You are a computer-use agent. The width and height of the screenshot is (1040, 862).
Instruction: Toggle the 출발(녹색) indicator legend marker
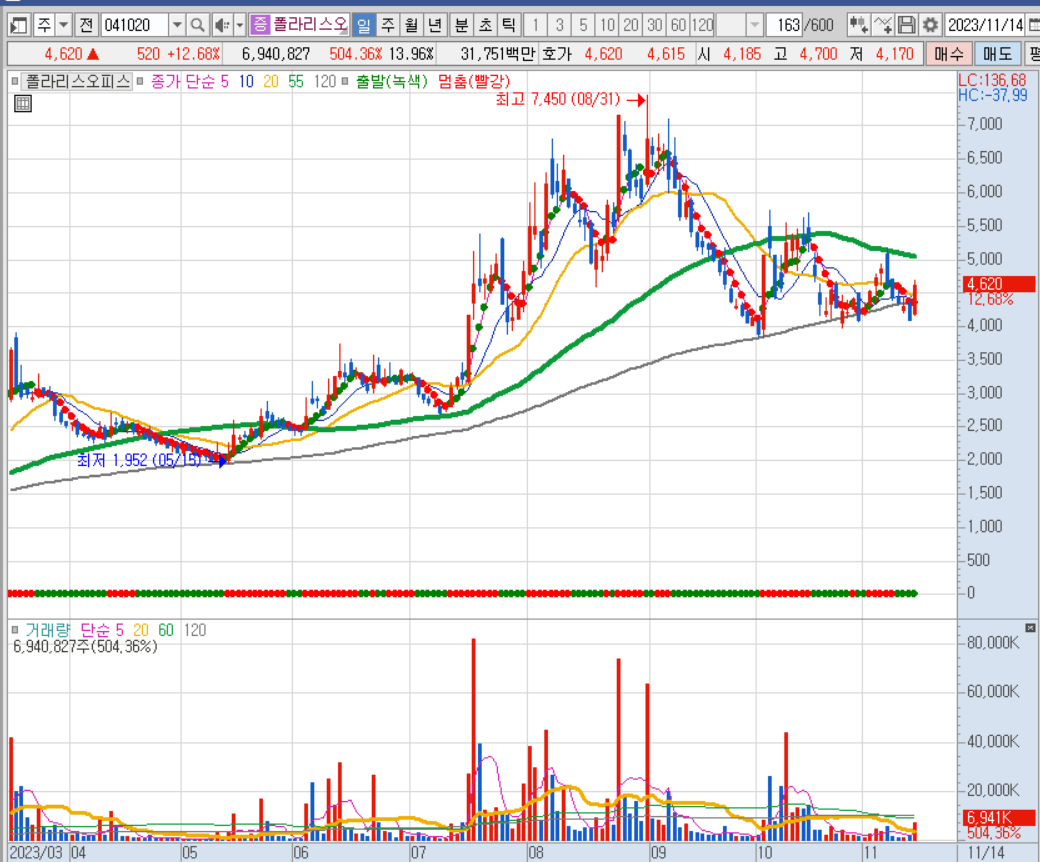[x=344, y=82]
